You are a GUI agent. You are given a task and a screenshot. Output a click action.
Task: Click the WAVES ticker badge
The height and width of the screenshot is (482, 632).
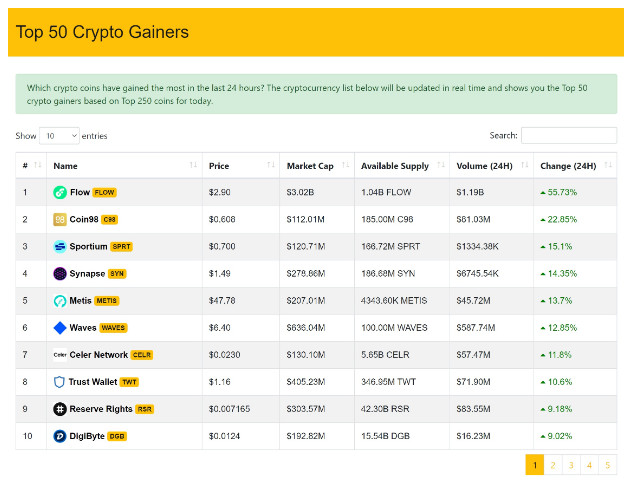click(113, 328)
